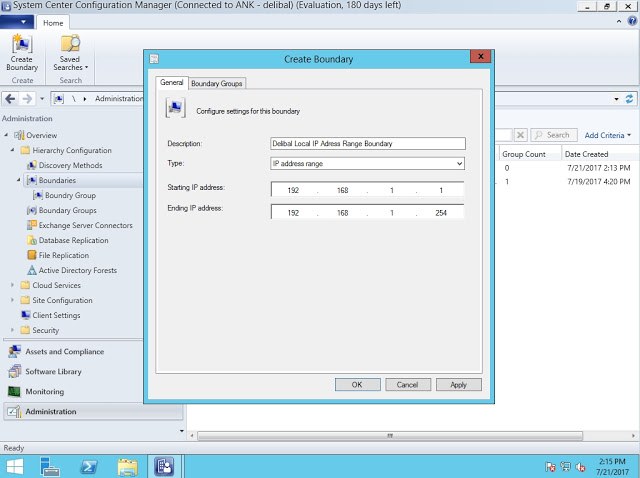The height and width of the screenshot is (478, 640).
Task: Switch to the Monitoring workspace
Action: (44, 392)
